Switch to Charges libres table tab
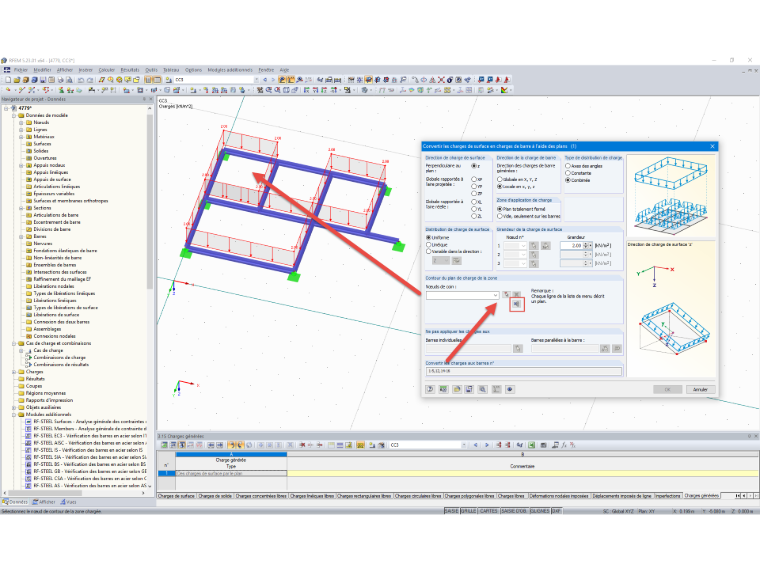Viewport: 760px width, 570px height. 511,496
